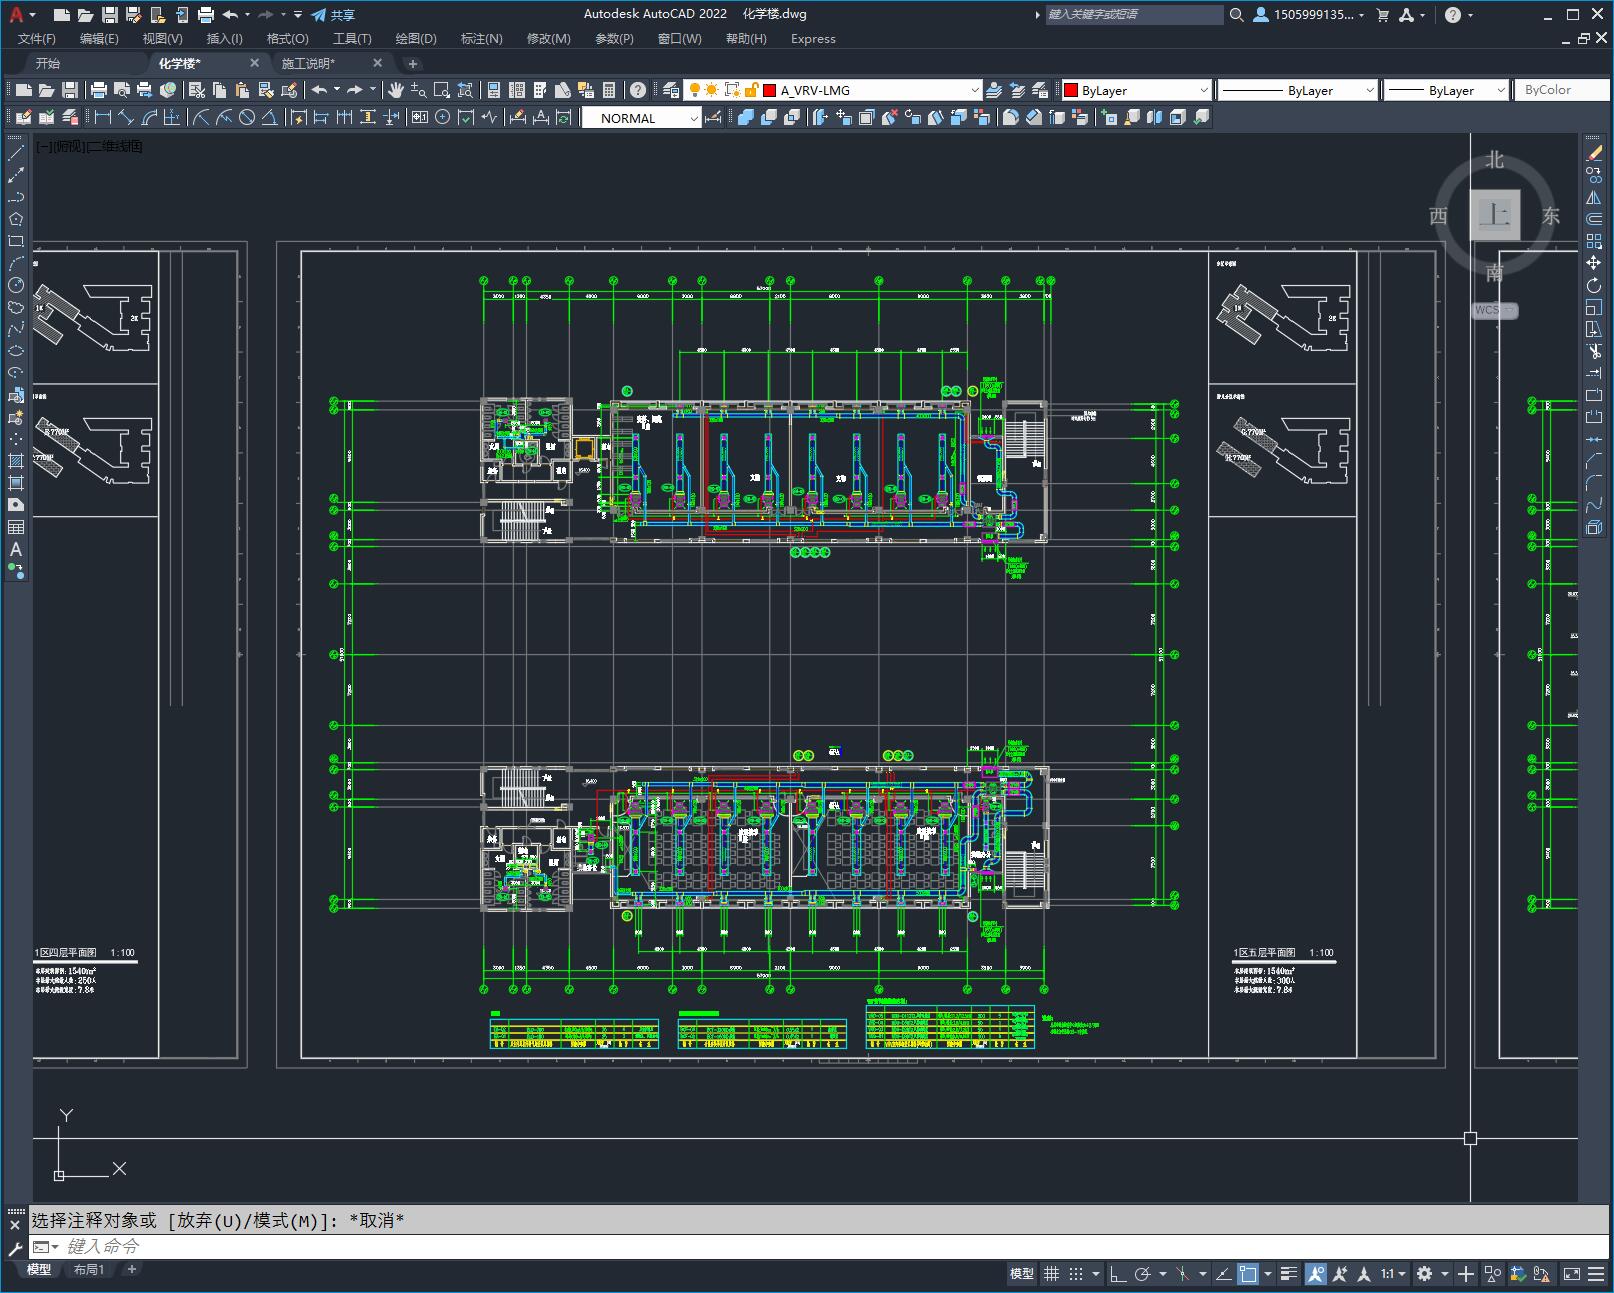
Task: Select the Polygon drawing tool
Action: pyautogui.click(x=16, y=219)
